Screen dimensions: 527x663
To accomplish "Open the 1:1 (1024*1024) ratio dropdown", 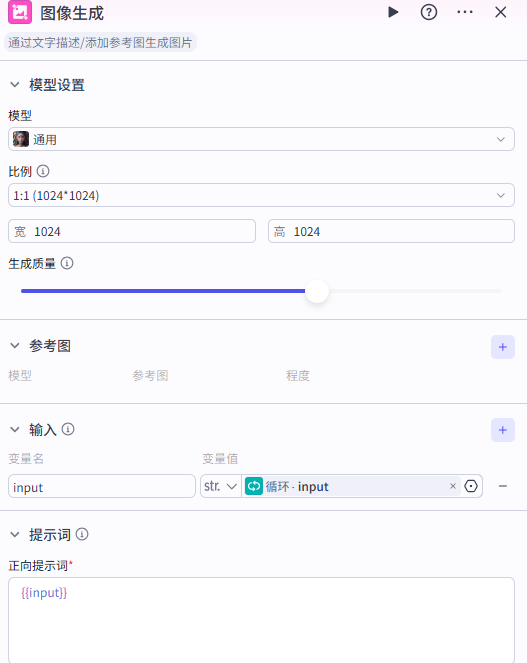I will 261,195.
